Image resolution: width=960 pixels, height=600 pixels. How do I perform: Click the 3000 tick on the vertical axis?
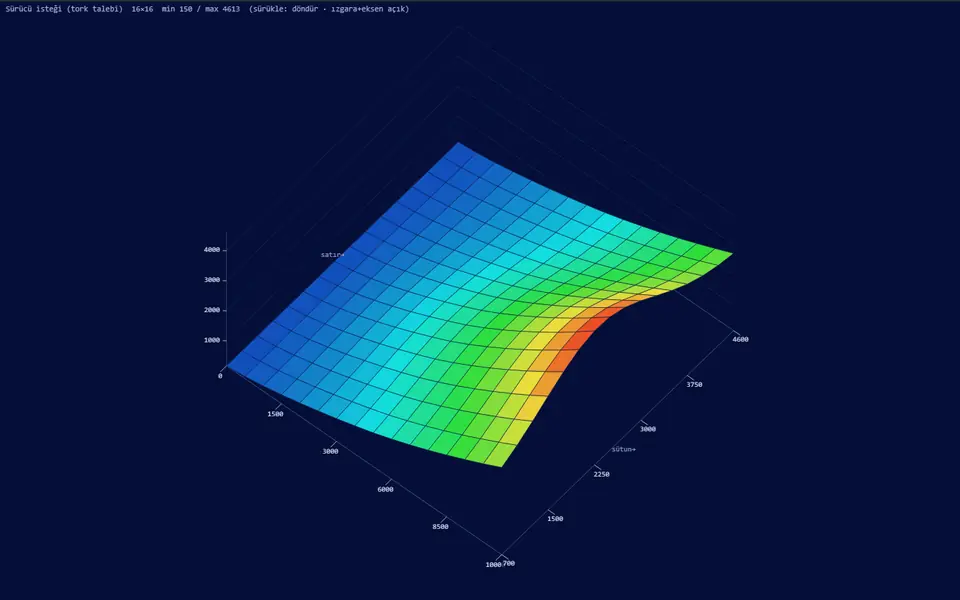[212, 280]
